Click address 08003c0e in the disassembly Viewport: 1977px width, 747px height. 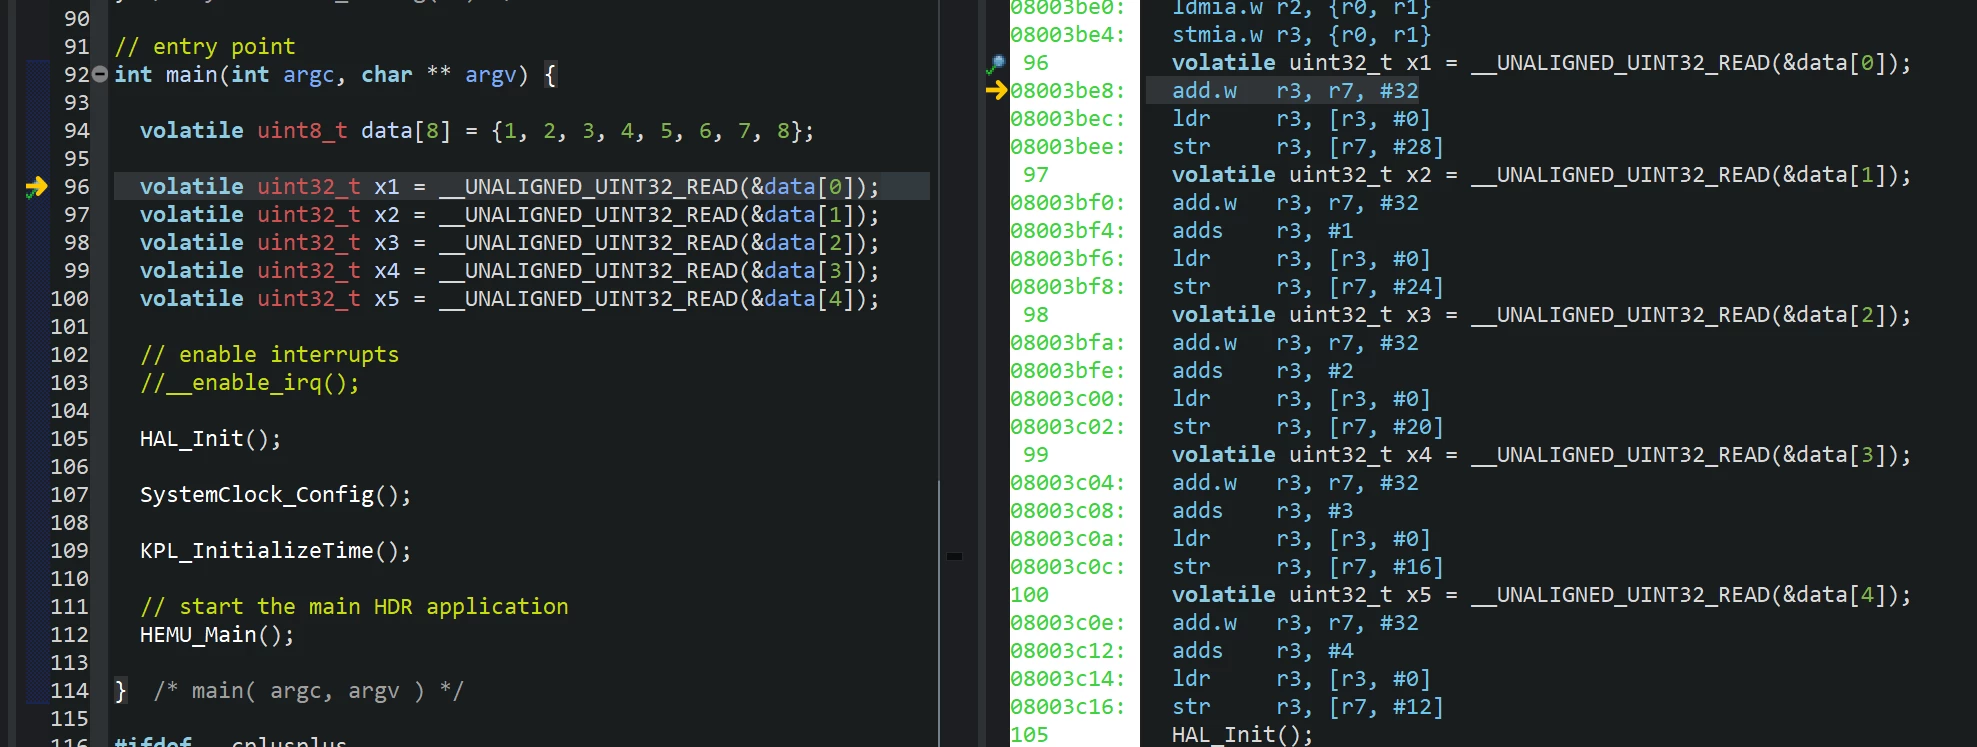(1067, 623)
